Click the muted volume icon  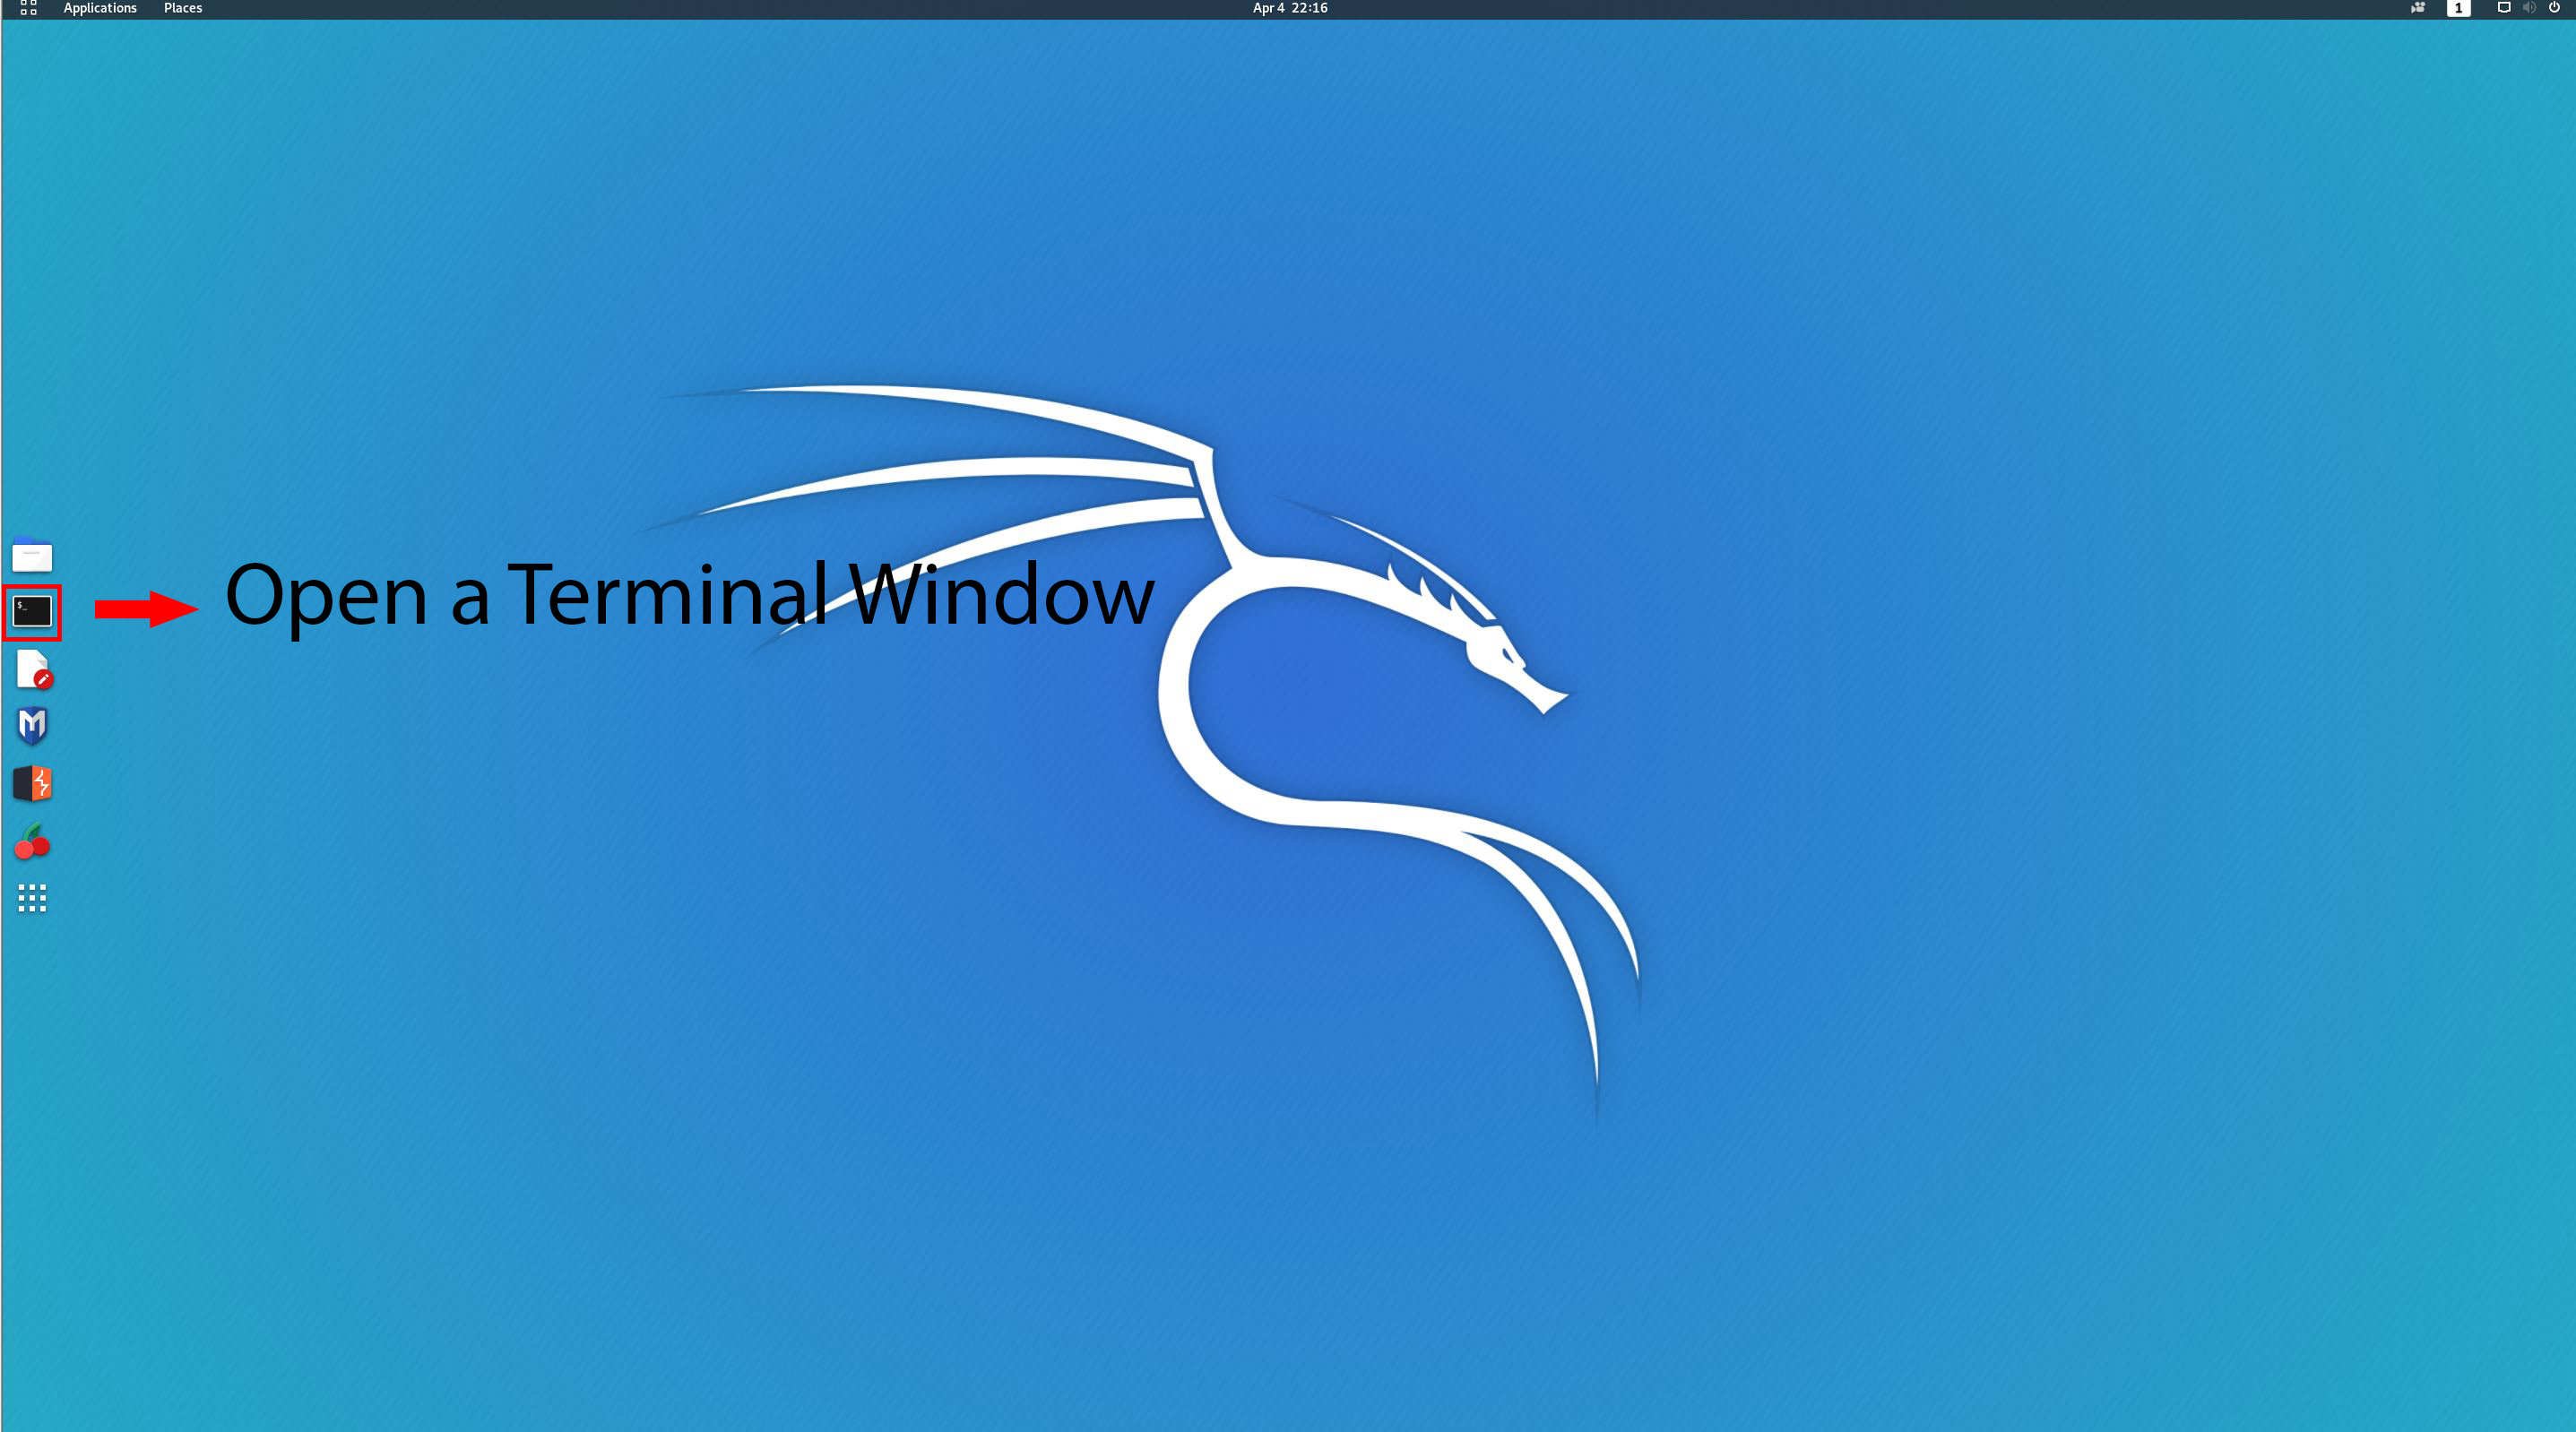click(x=2529, y=8)
